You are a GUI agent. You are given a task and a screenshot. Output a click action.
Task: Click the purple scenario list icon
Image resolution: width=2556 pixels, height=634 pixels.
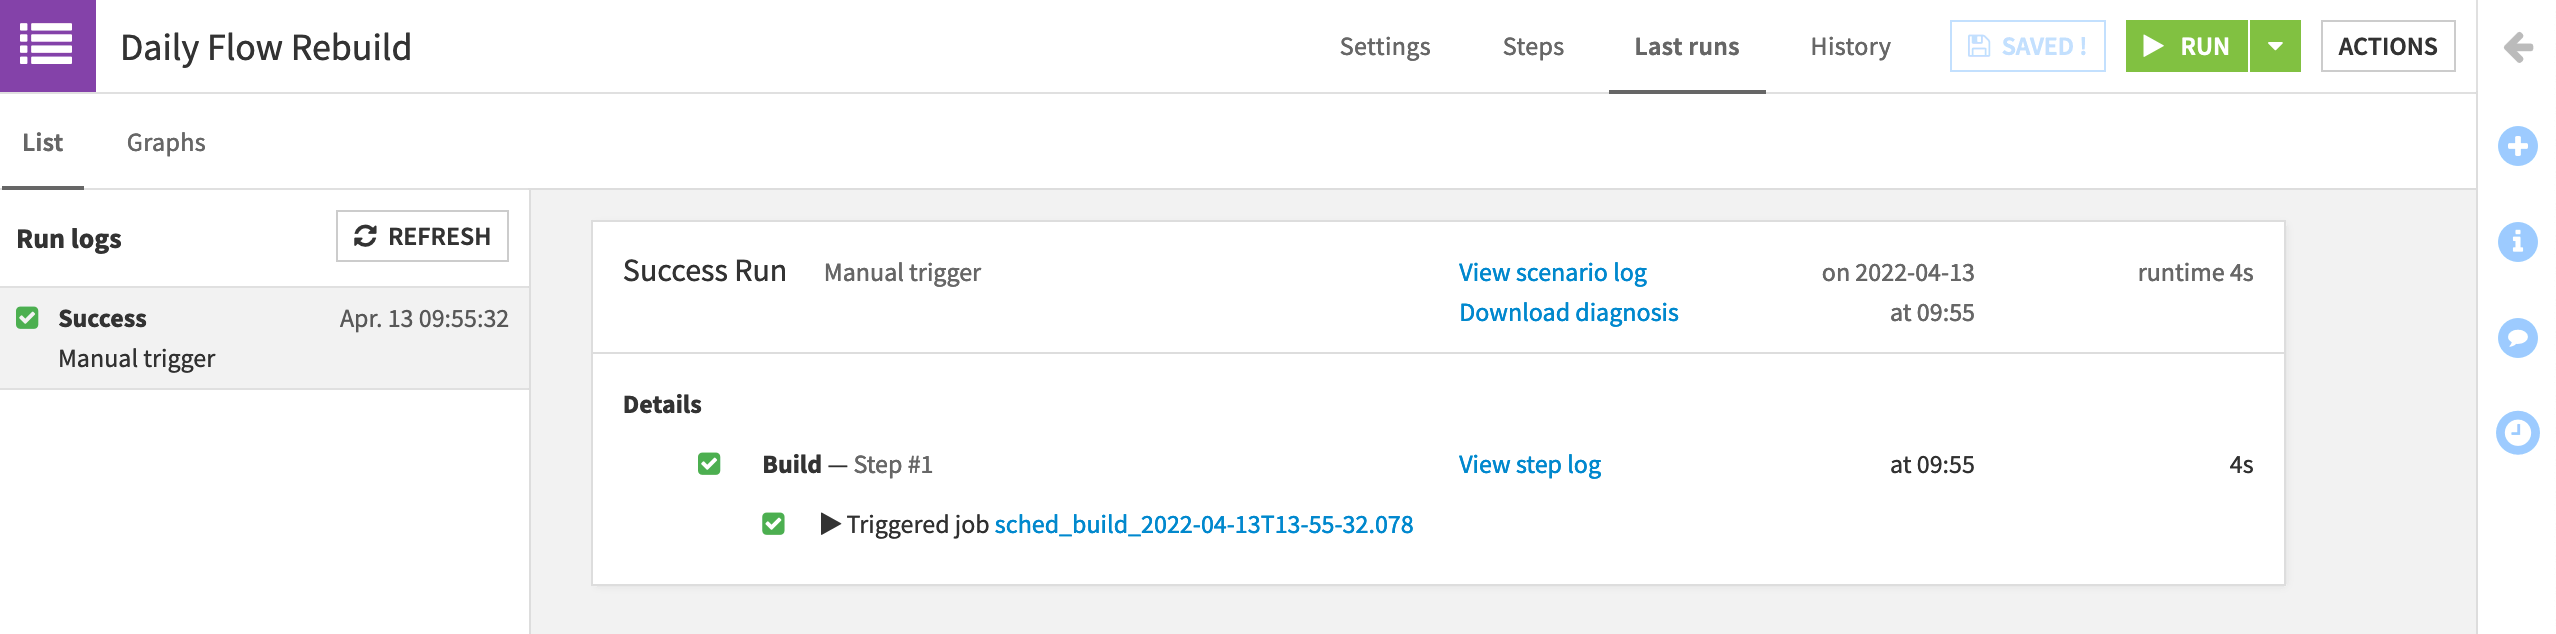click(x=47, y=46)
